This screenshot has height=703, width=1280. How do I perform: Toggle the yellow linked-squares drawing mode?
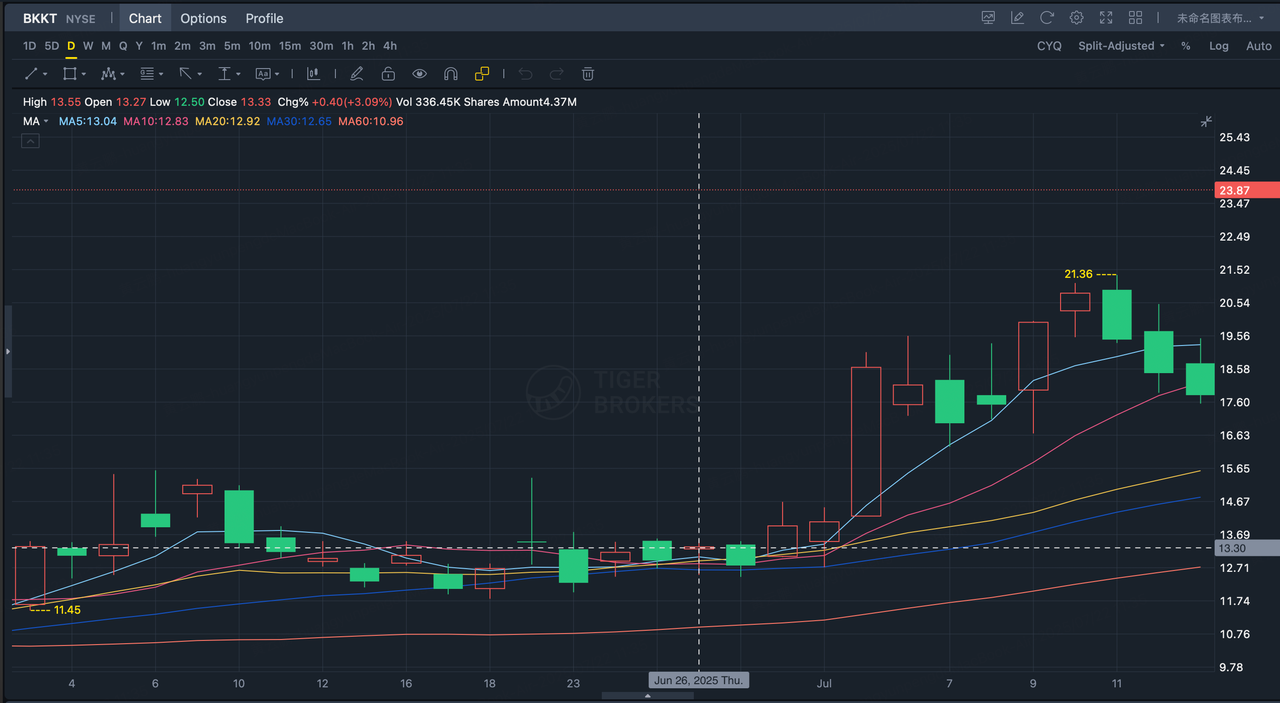pyautogui.click(x=482, y=73)
